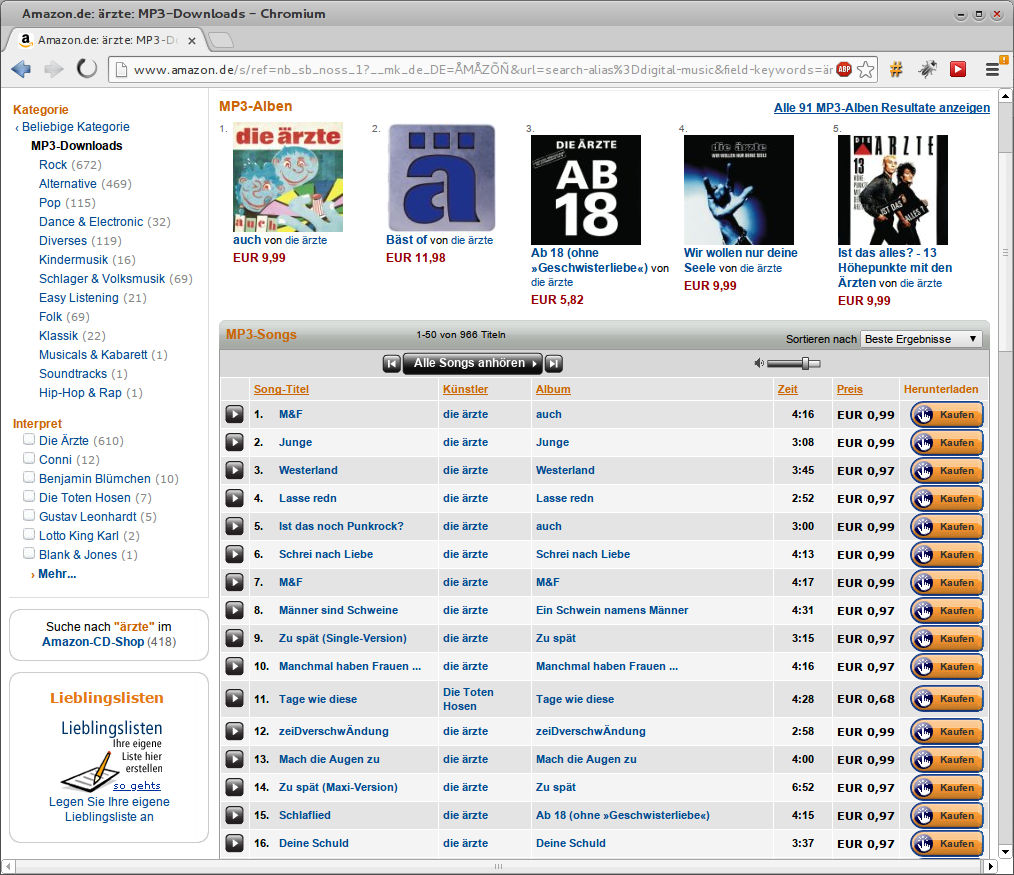Select the Rock category
This screenshot has height=875, width=1014.
(x=53, y=165)
